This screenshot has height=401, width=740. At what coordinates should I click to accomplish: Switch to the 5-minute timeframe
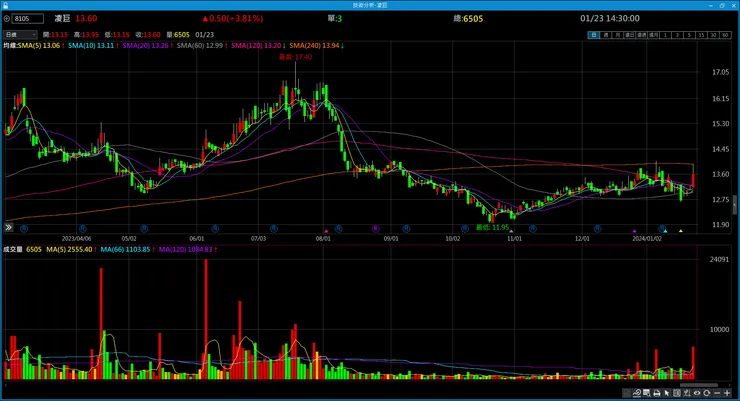(690, 35)
